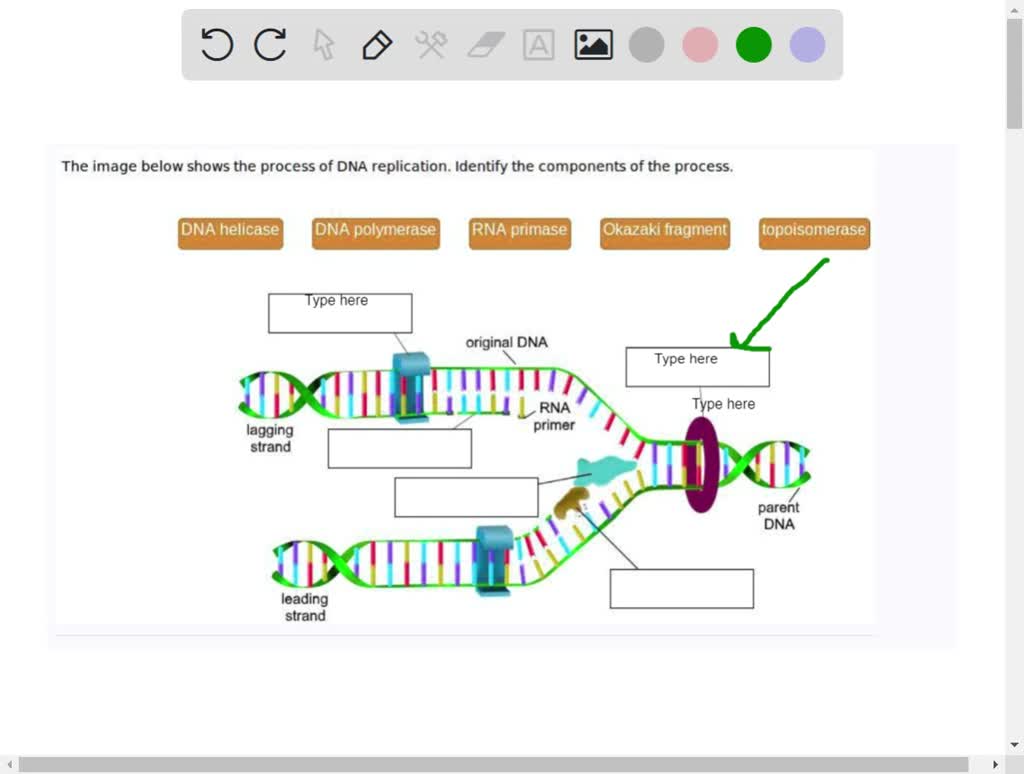Select the DNA polymerase label
This screenshot has height=774, width=1024.
coord(375,232)
